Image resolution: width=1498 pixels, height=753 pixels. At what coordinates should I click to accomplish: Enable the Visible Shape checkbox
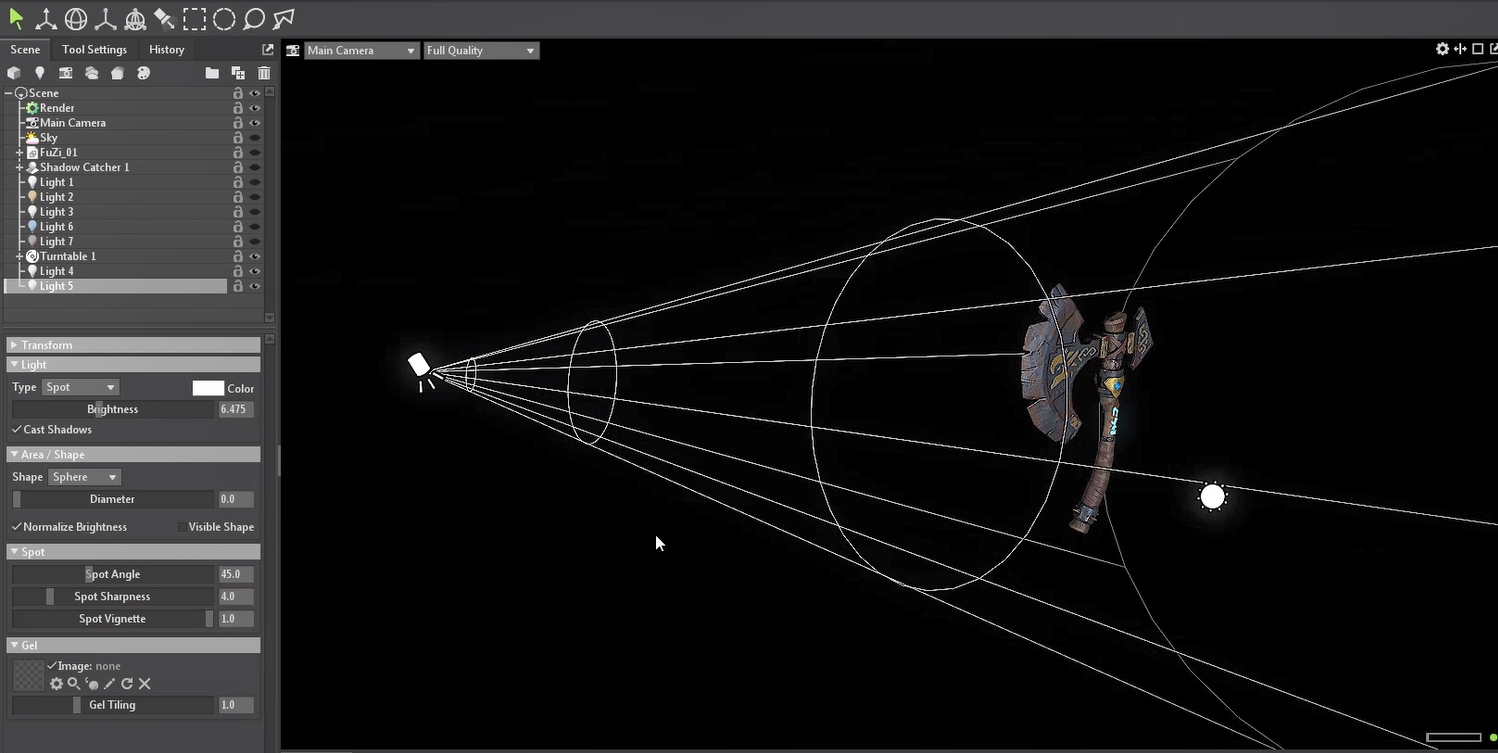point(181,527)
